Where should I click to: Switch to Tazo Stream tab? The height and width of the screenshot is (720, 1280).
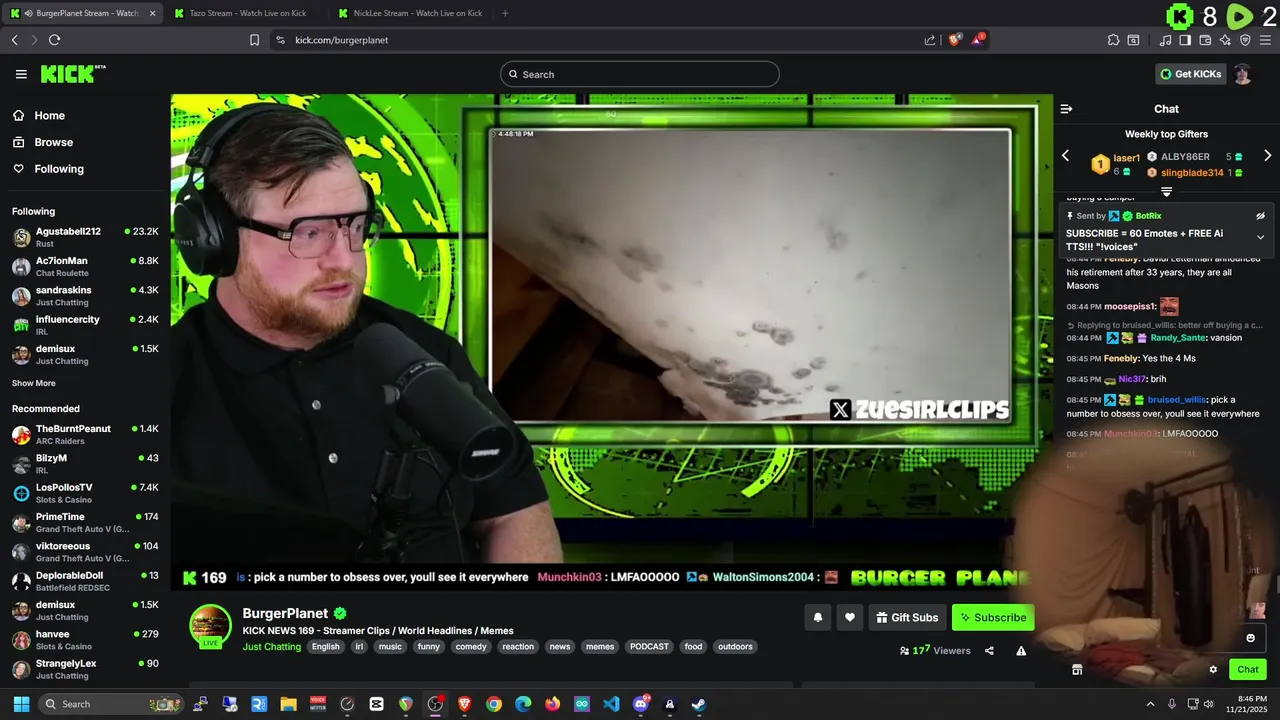tap(246, 13)
